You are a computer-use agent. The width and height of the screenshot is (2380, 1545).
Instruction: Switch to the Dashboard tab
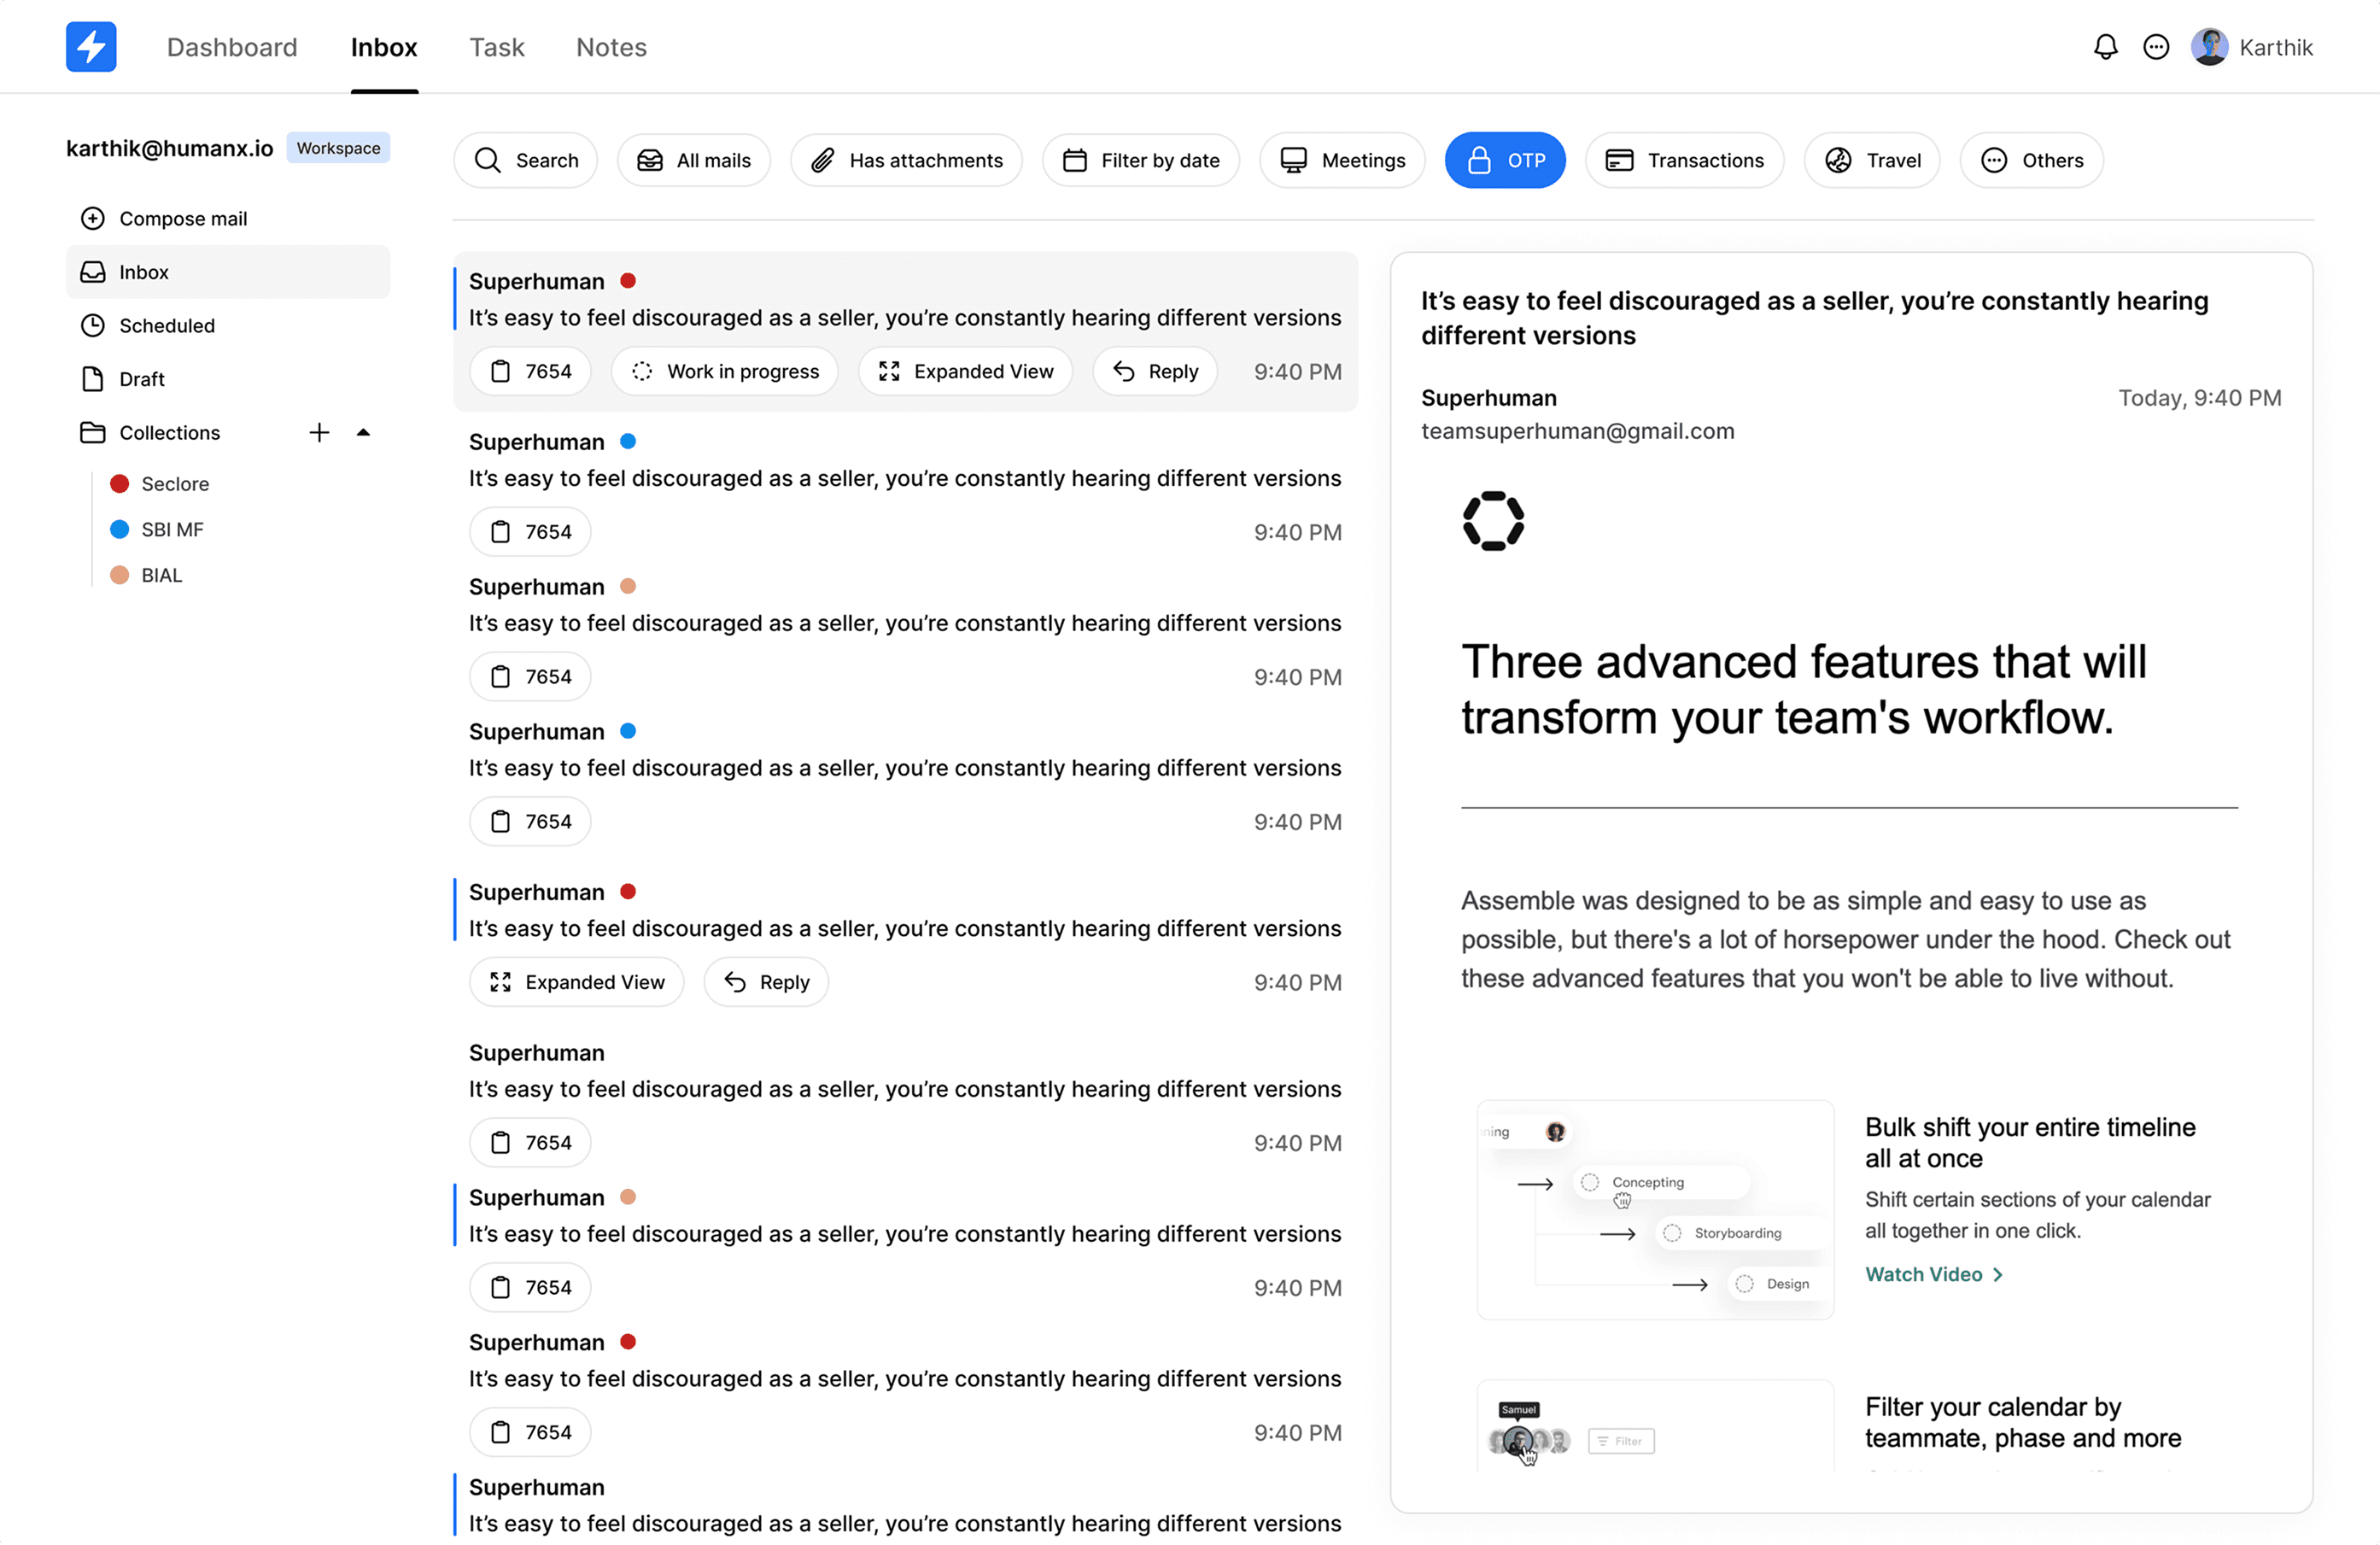tap(232, 47)
